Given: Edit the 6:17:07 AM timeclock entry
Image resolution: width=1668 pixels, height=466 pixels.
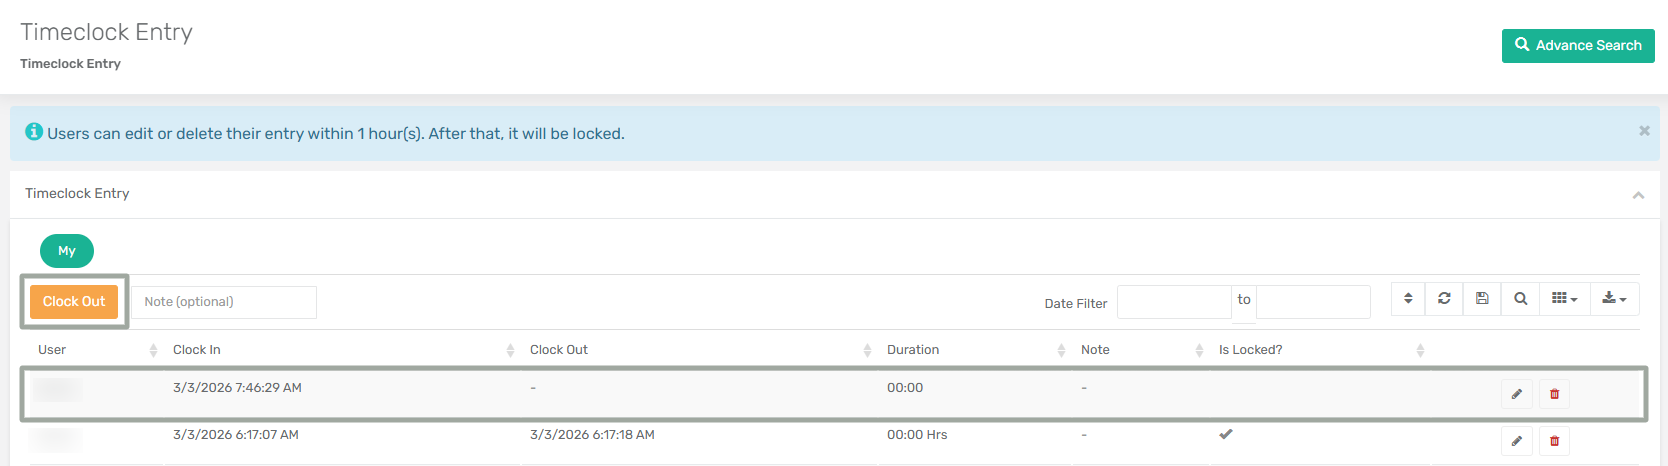Looking at the screenshot, I should point(1516,441).
